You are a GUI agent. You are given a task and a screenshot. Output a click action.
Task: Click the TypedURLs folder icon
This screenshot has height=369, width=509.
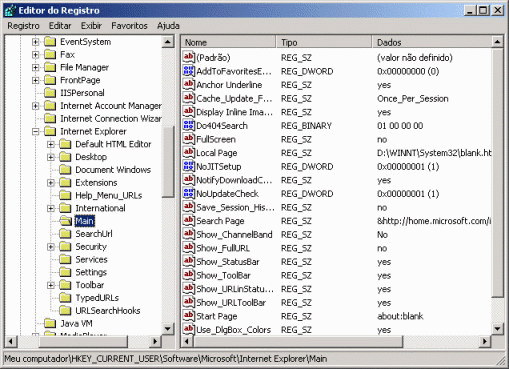click(65, 298)
